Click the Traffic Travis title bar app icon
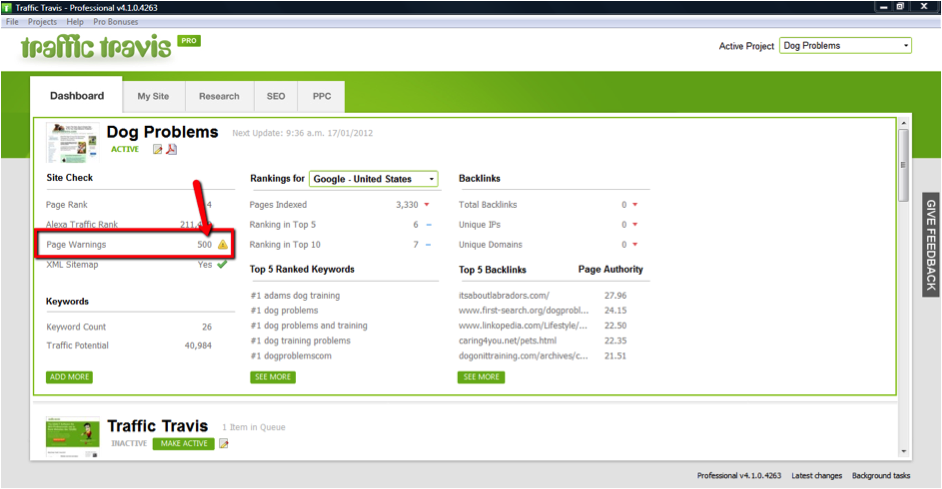The height and width of the screenshot is (489, 942). 7,7
